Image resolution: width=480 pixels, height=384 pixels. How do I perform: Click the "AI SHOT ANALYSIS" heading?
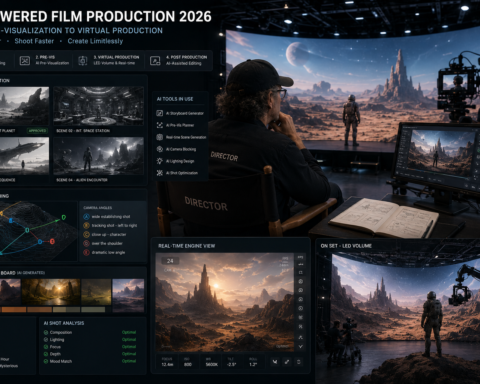pyautogui.click(x=64, y=323)
